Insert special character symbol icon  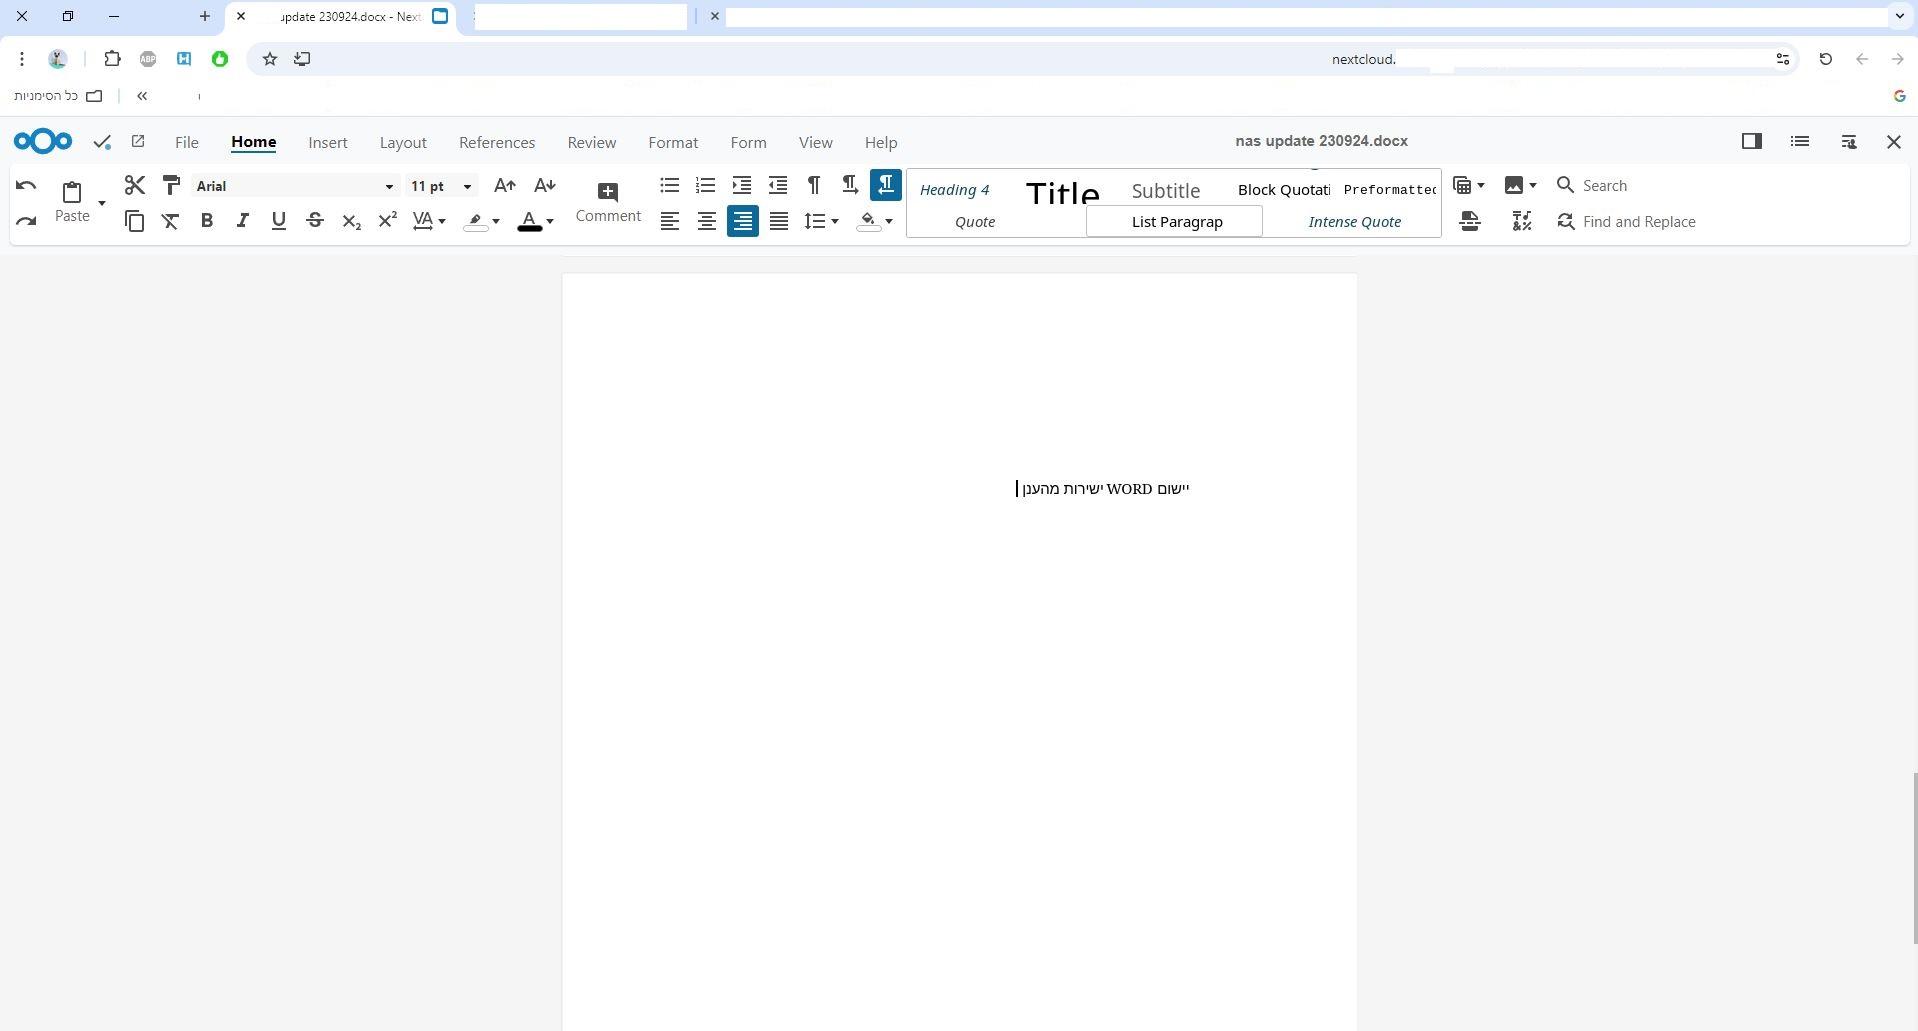coord(1521,221)
